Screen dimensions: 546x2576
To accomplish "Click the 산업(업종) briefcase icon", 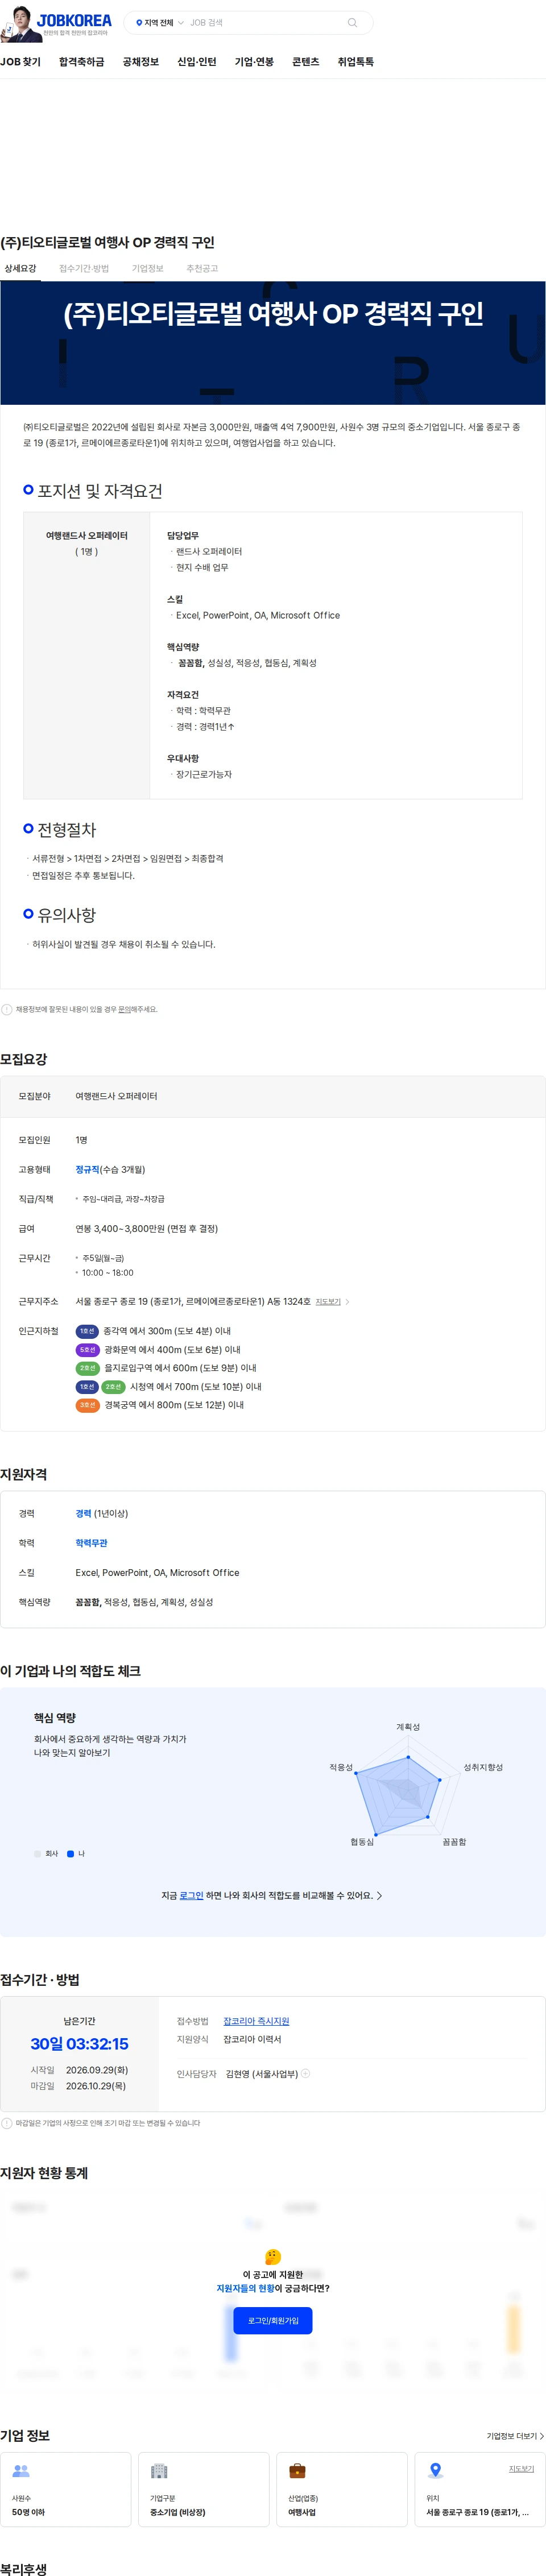I will coord(297,2470).
